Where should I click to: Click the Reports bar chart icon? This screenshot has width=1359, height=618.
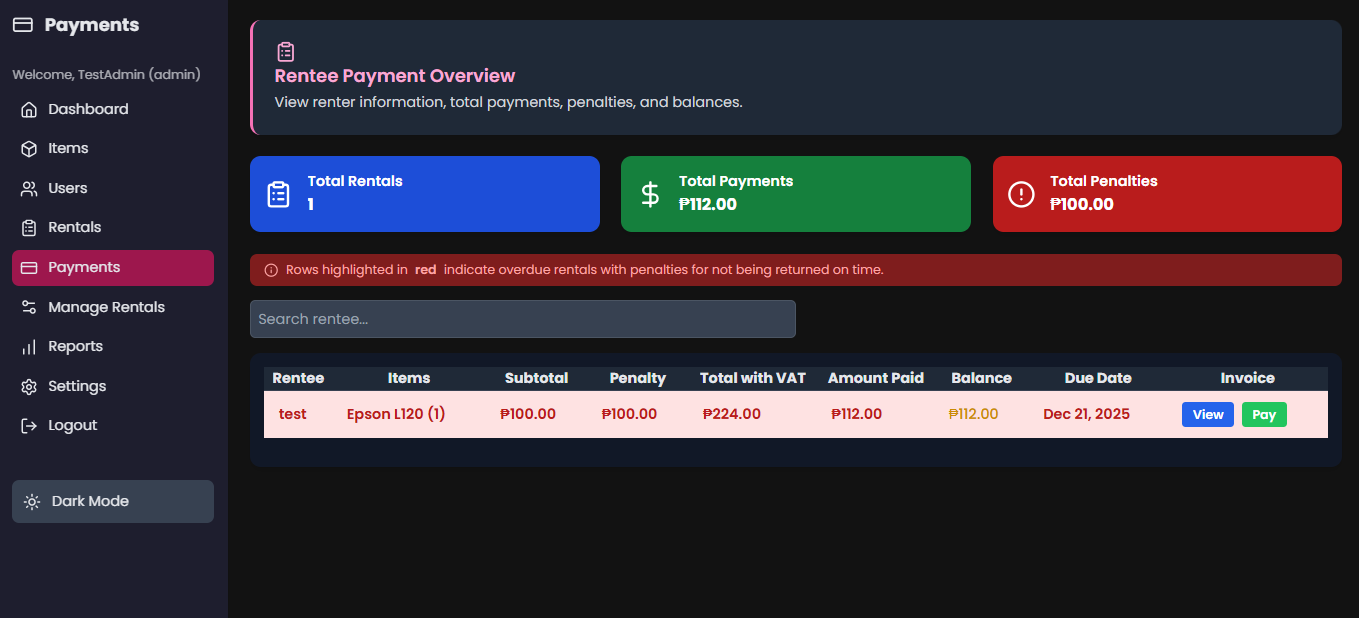(29, 347)
